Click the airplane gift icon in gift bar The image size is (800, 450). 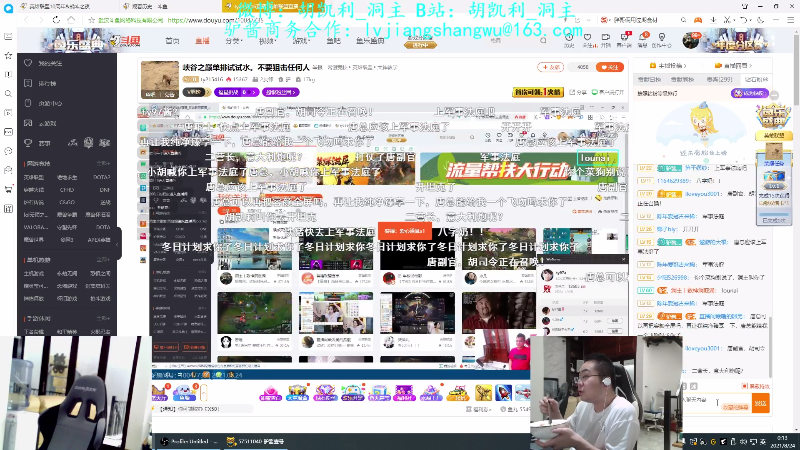(522, 392)
